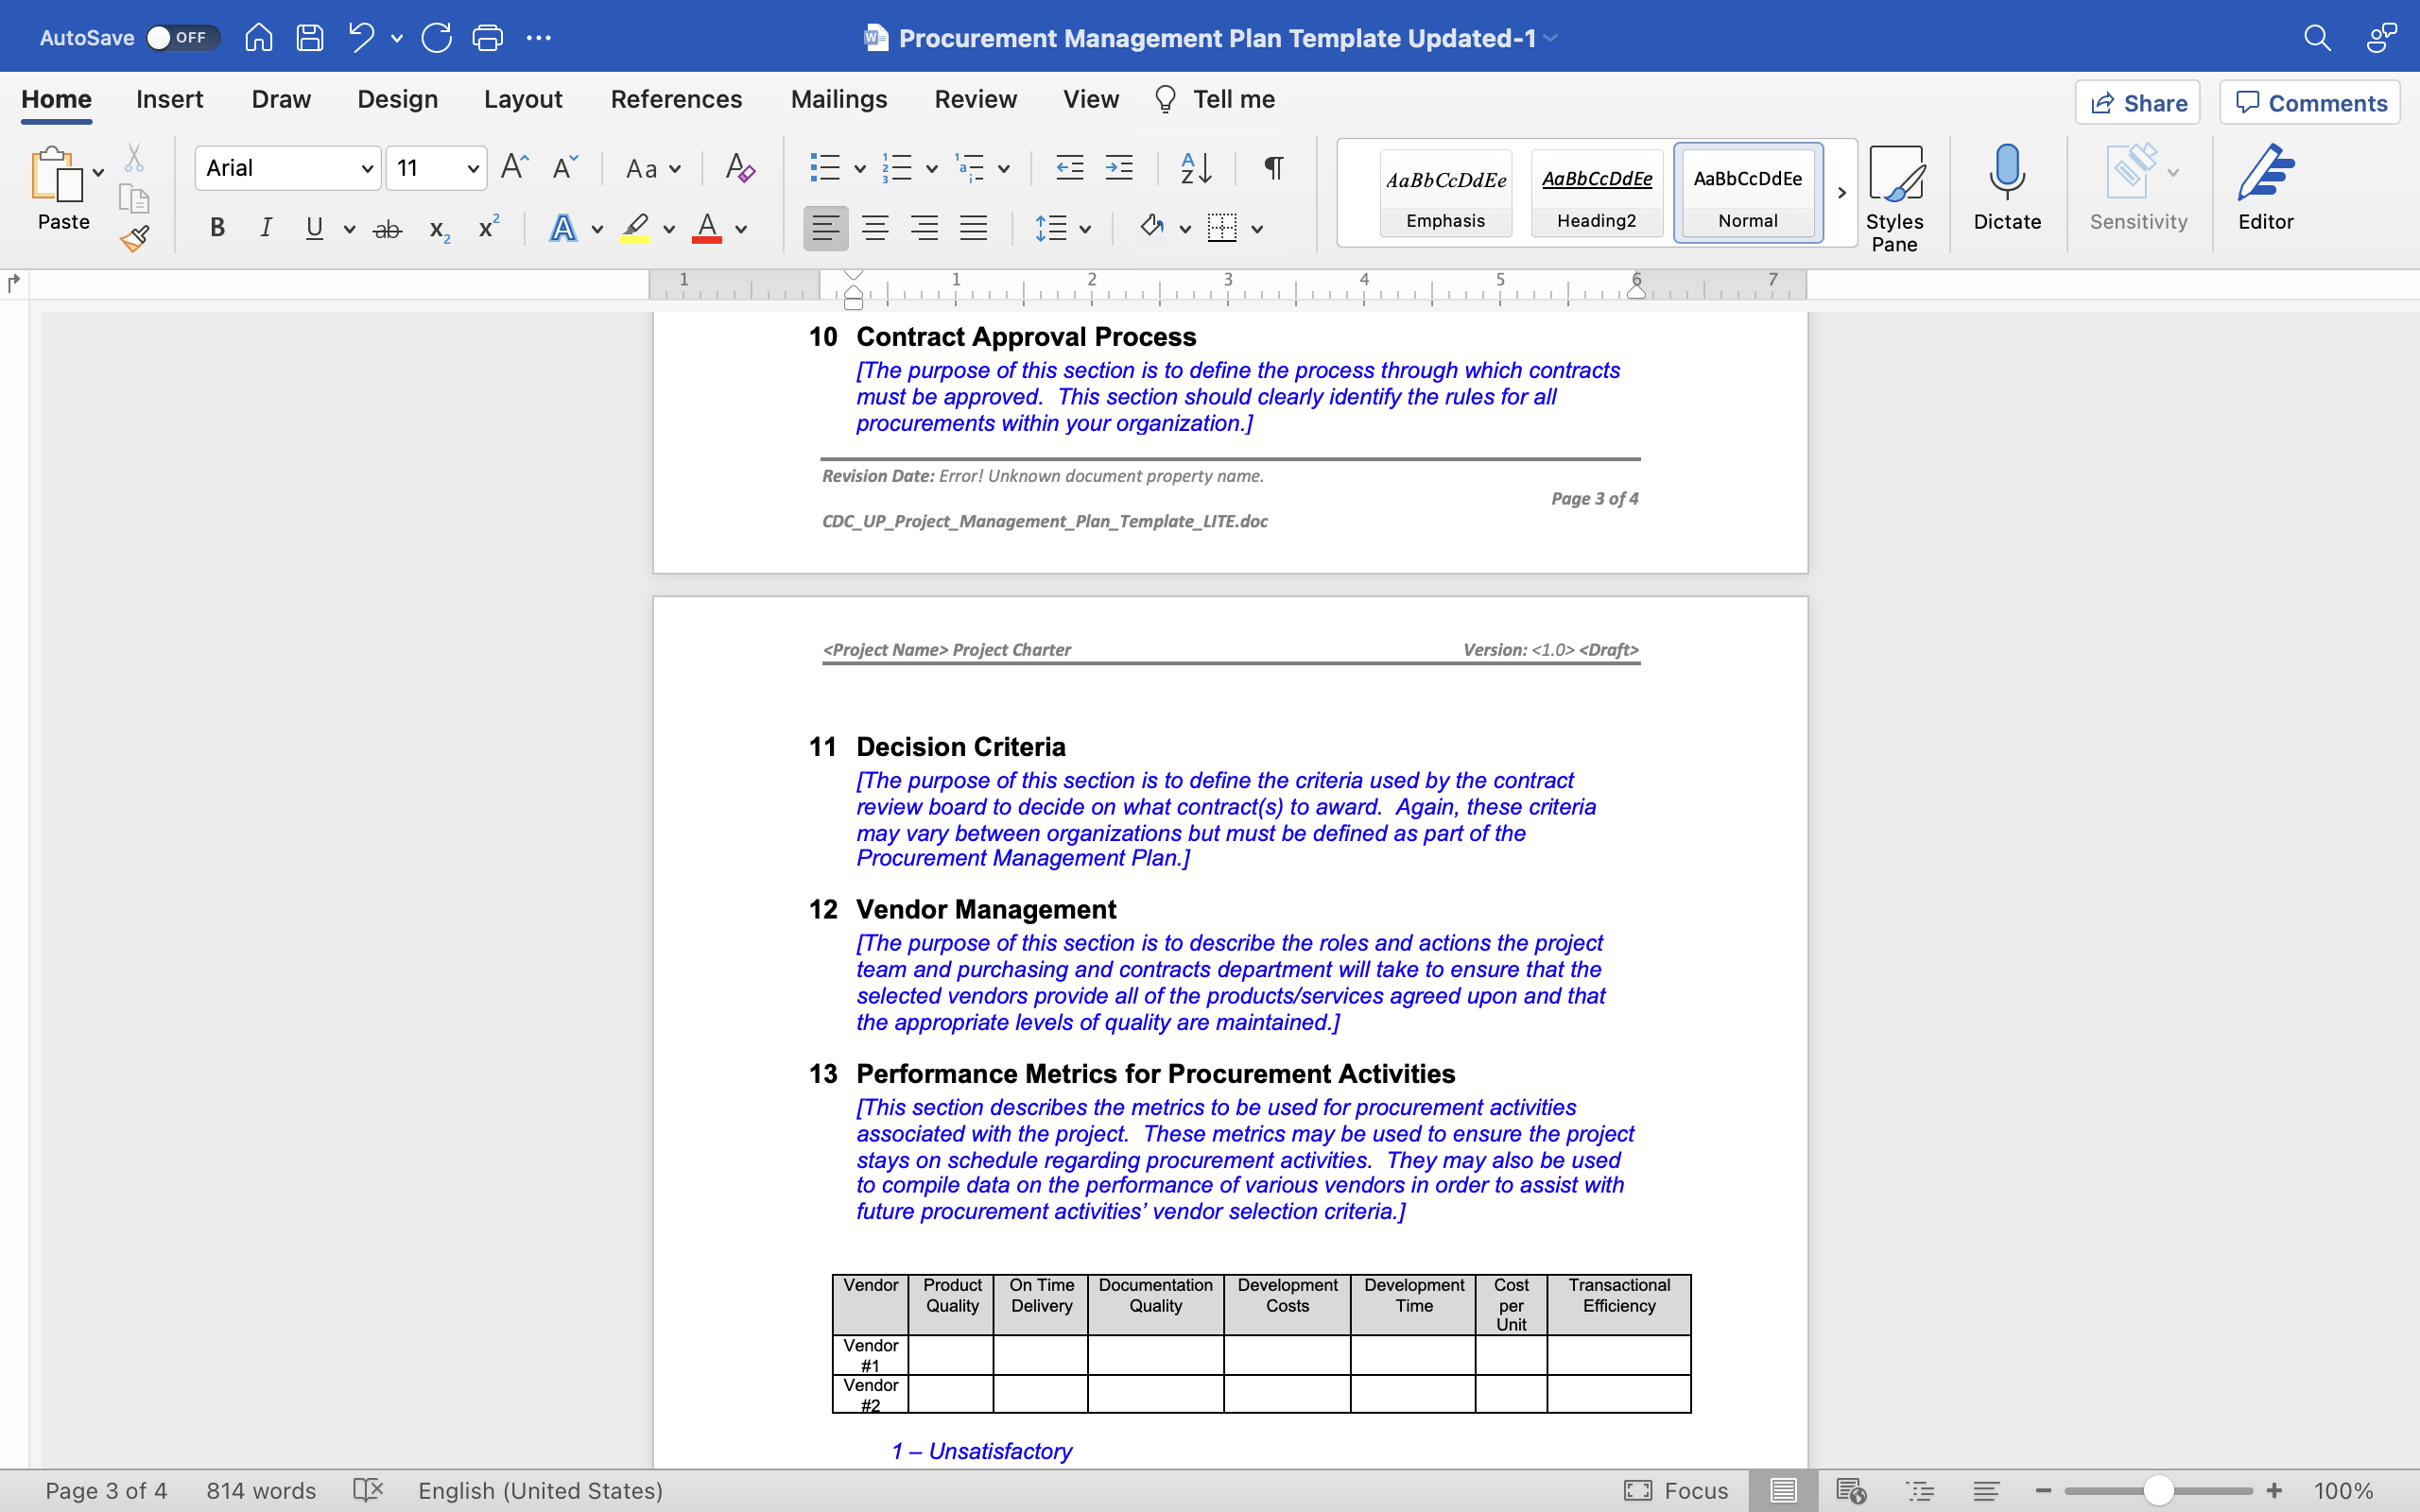2420x1512 pixels.
Task: Switch to the References tab
Action: (676, 99)
